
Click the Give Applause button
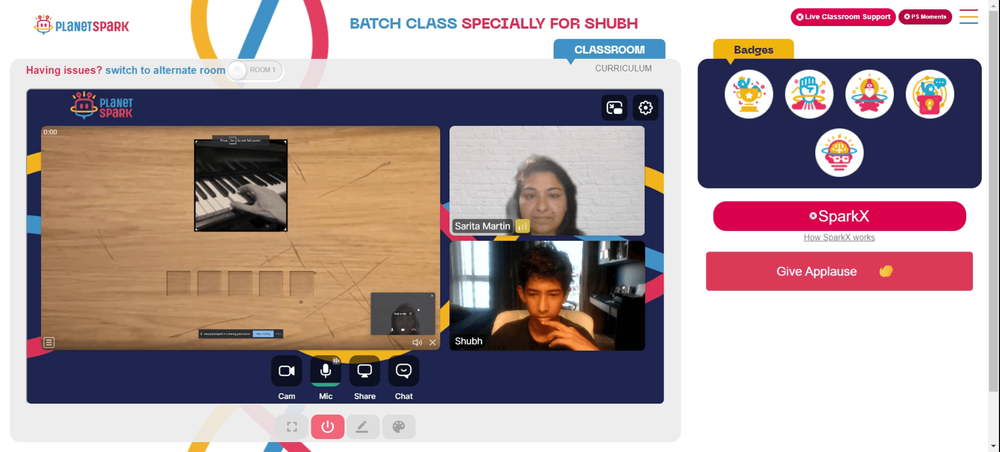[839, 271]
